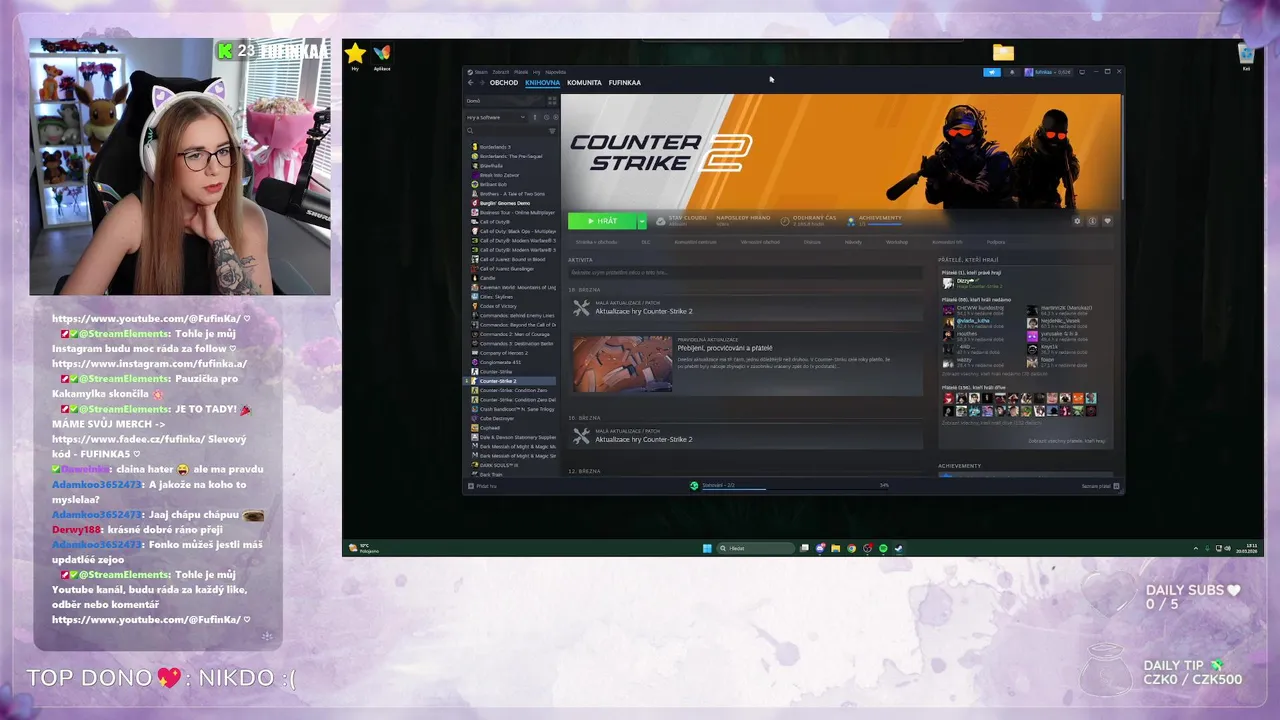Click the taskbar search box
Image resolution: width=1280 pixels, height=720 pixels.
tap(756, 548)
